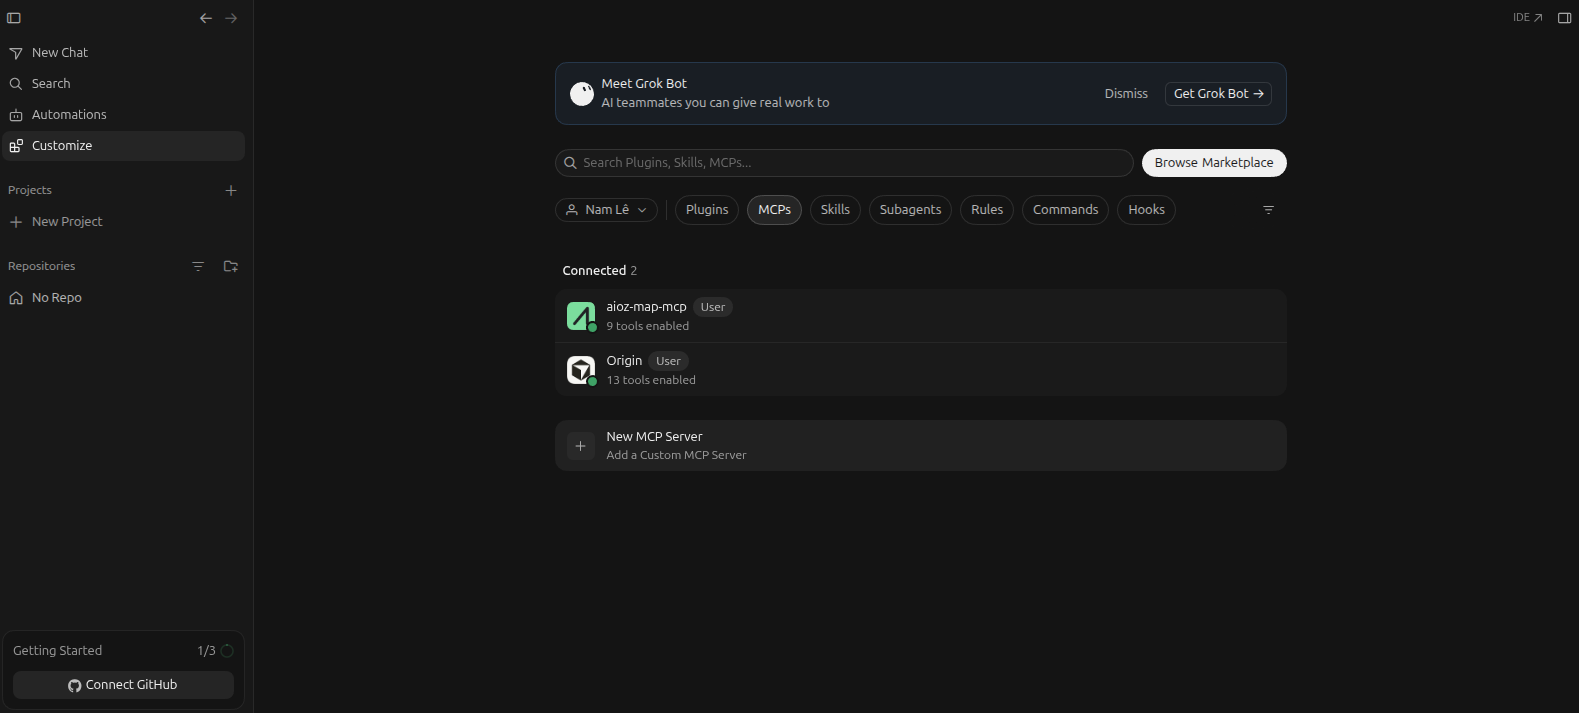Select the No Repo entry
Image resolution: width=1579 pixels, height=713 pixels.
tap(123, 298)
